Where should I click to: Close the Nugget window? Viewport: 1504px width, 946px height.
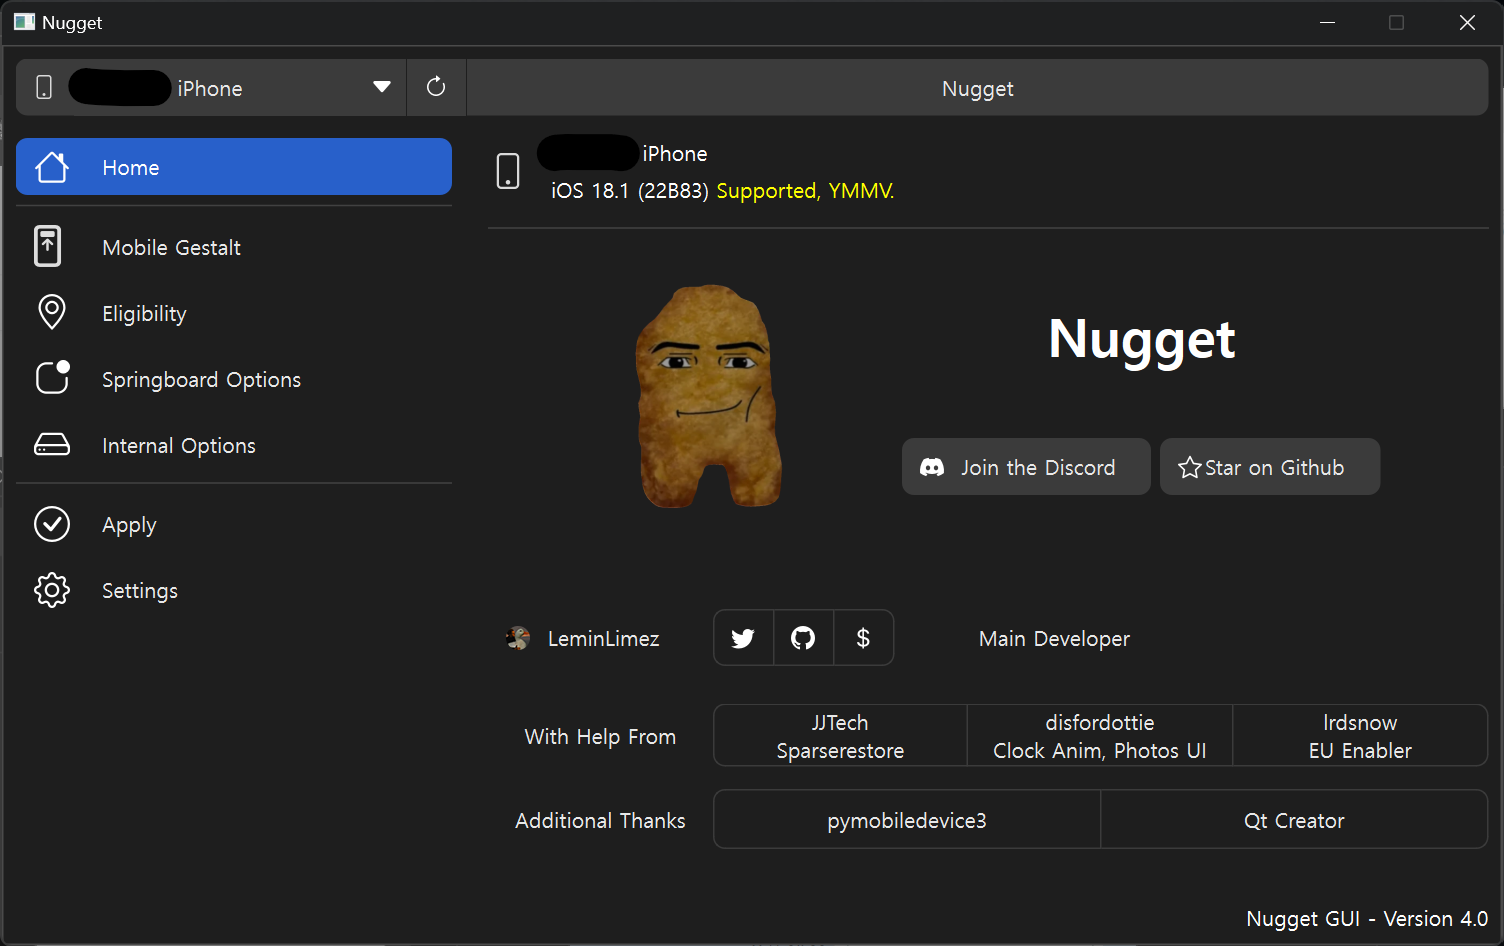[x=1467, y=22]
